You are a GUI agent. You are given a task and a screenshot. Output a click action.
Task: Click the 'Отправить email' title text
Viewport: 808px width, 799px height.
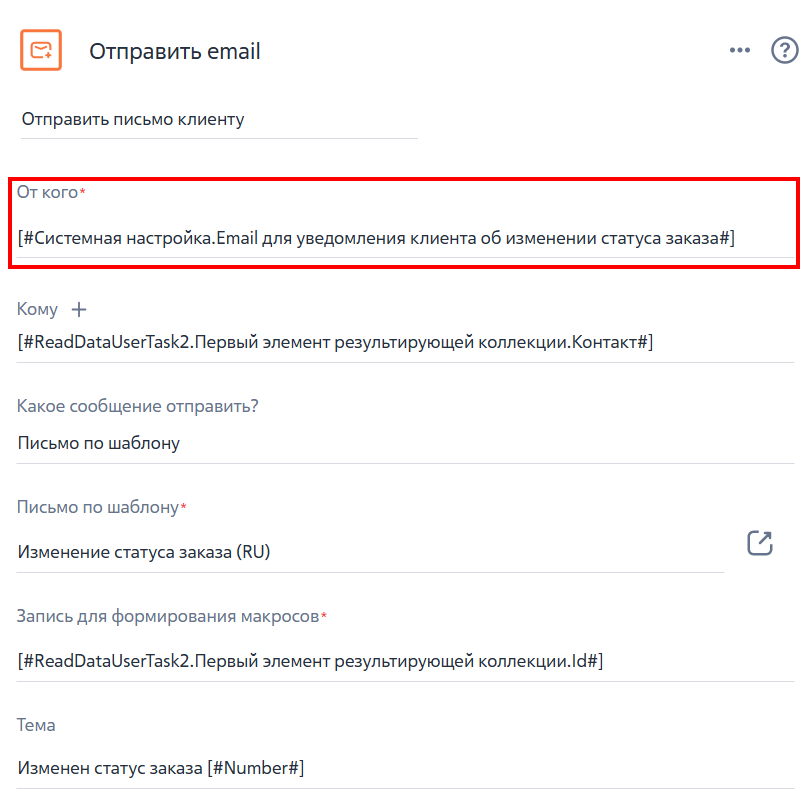pyautogui.click(x=175, y=52)
